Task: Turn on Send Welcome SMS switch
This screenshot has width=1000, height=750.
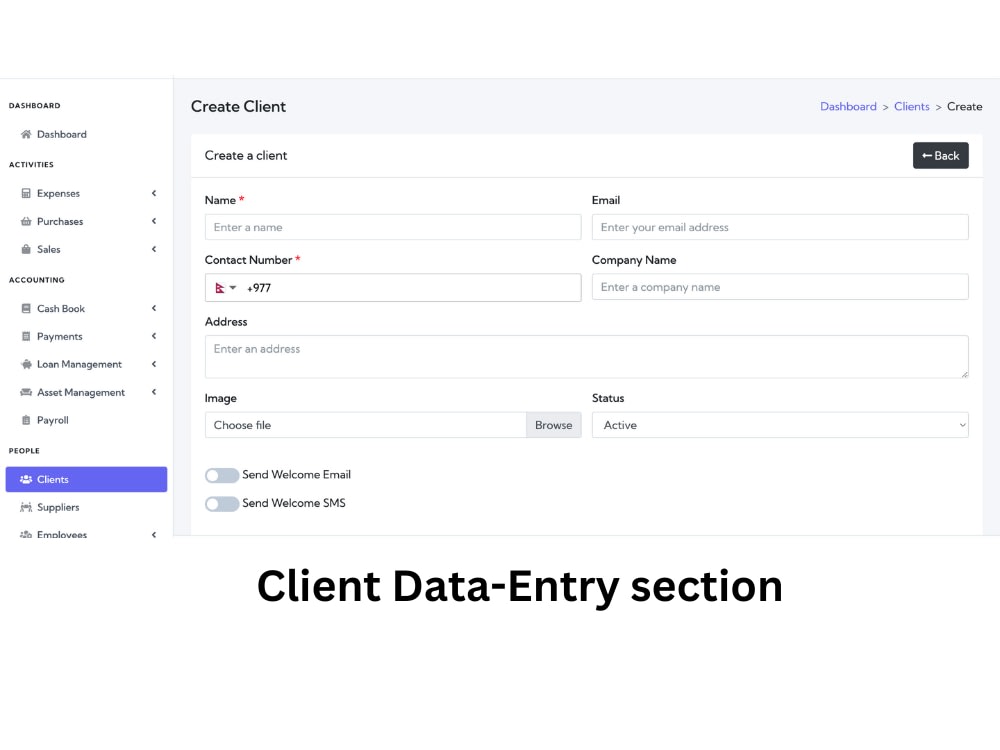Action: [222, 504]
